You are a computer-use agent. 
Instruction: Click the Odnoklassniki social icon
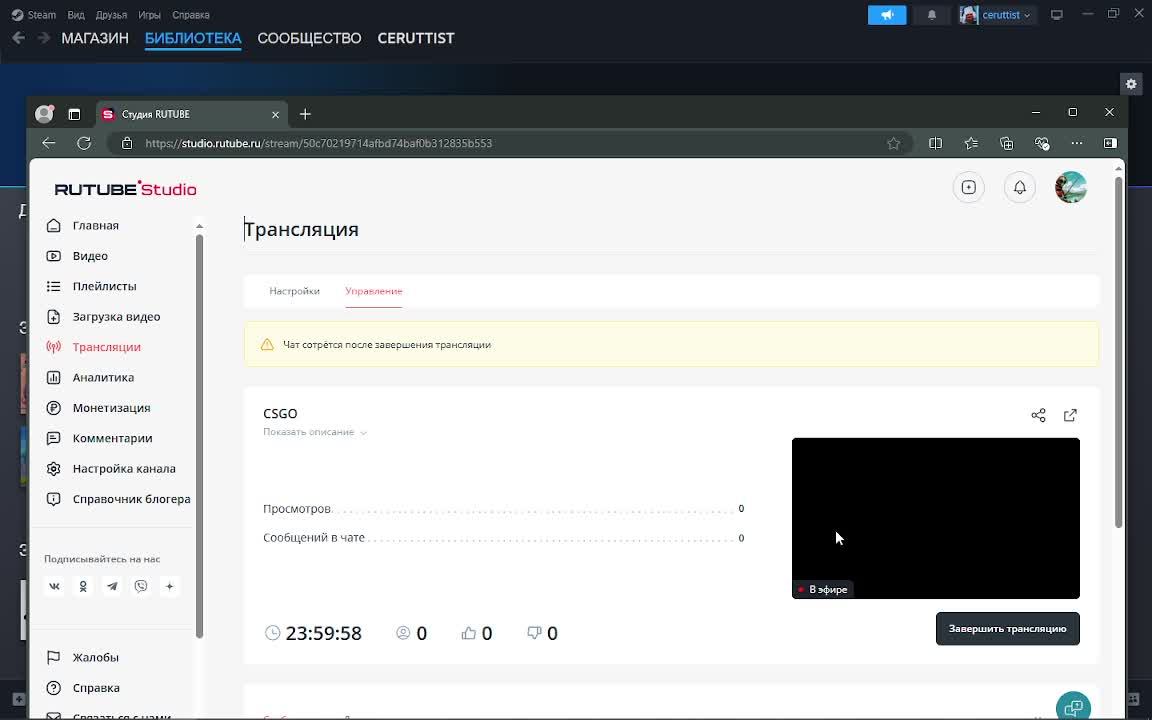pos(83,586)
